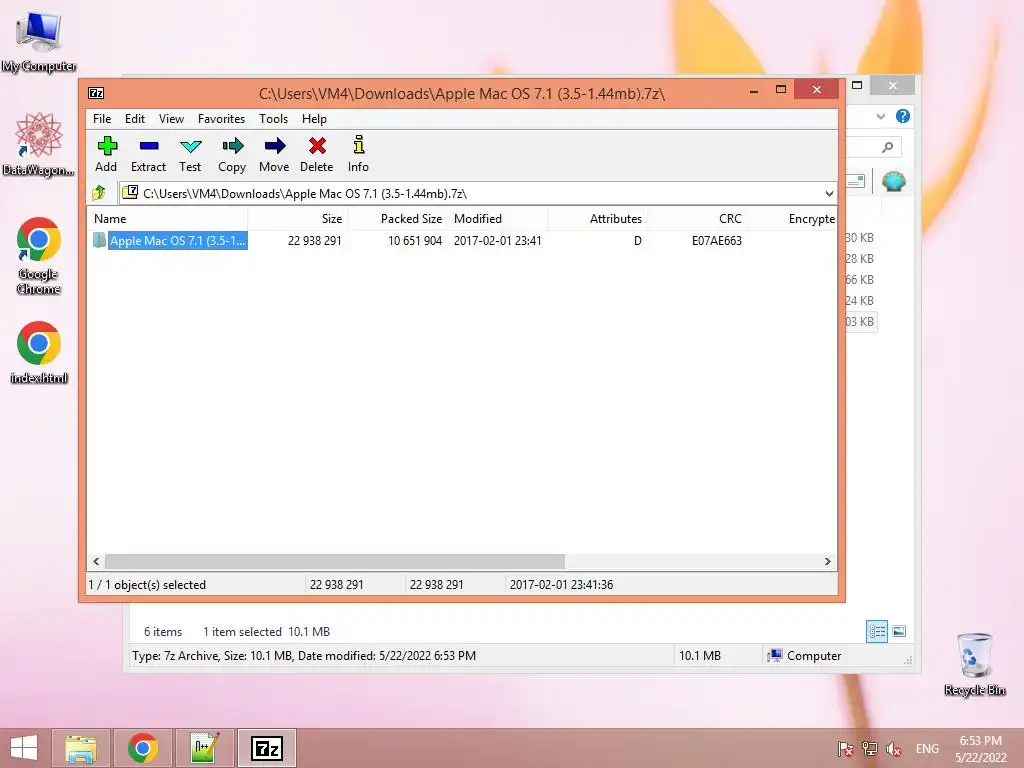Click the packed size 10 651 904

point(415,240)
